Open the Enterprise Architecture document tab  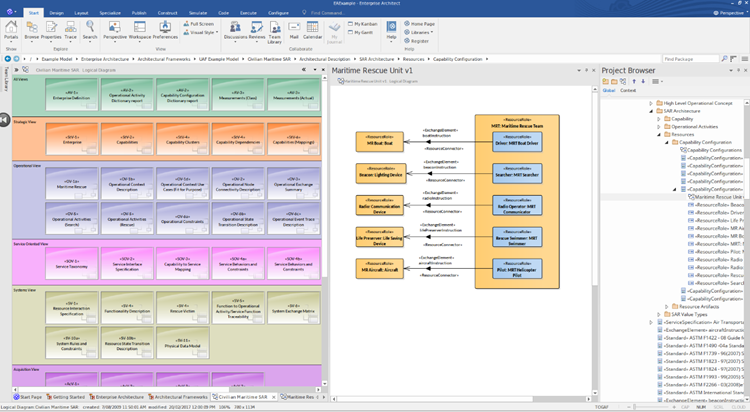(x=116, y=397)
